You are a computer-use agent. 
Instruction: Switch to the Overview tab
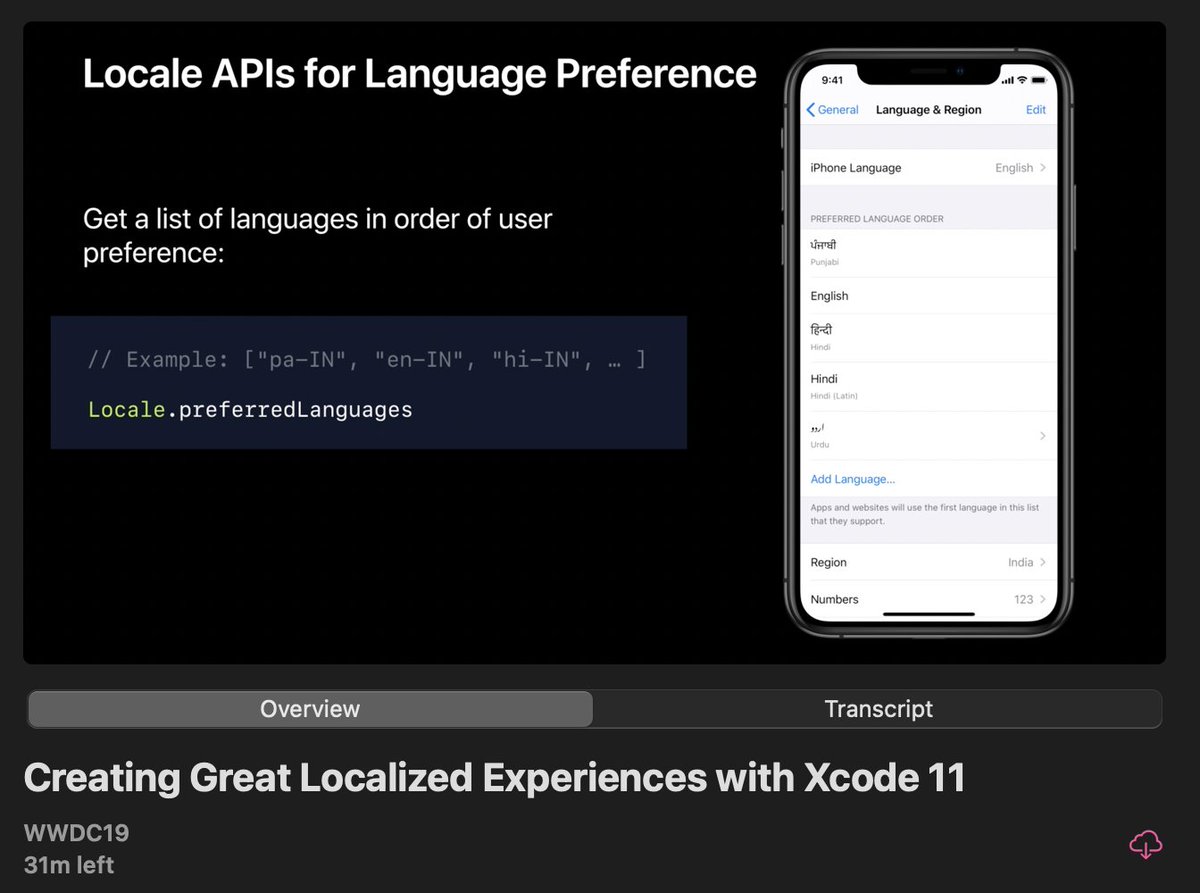[x=310, y=709]
